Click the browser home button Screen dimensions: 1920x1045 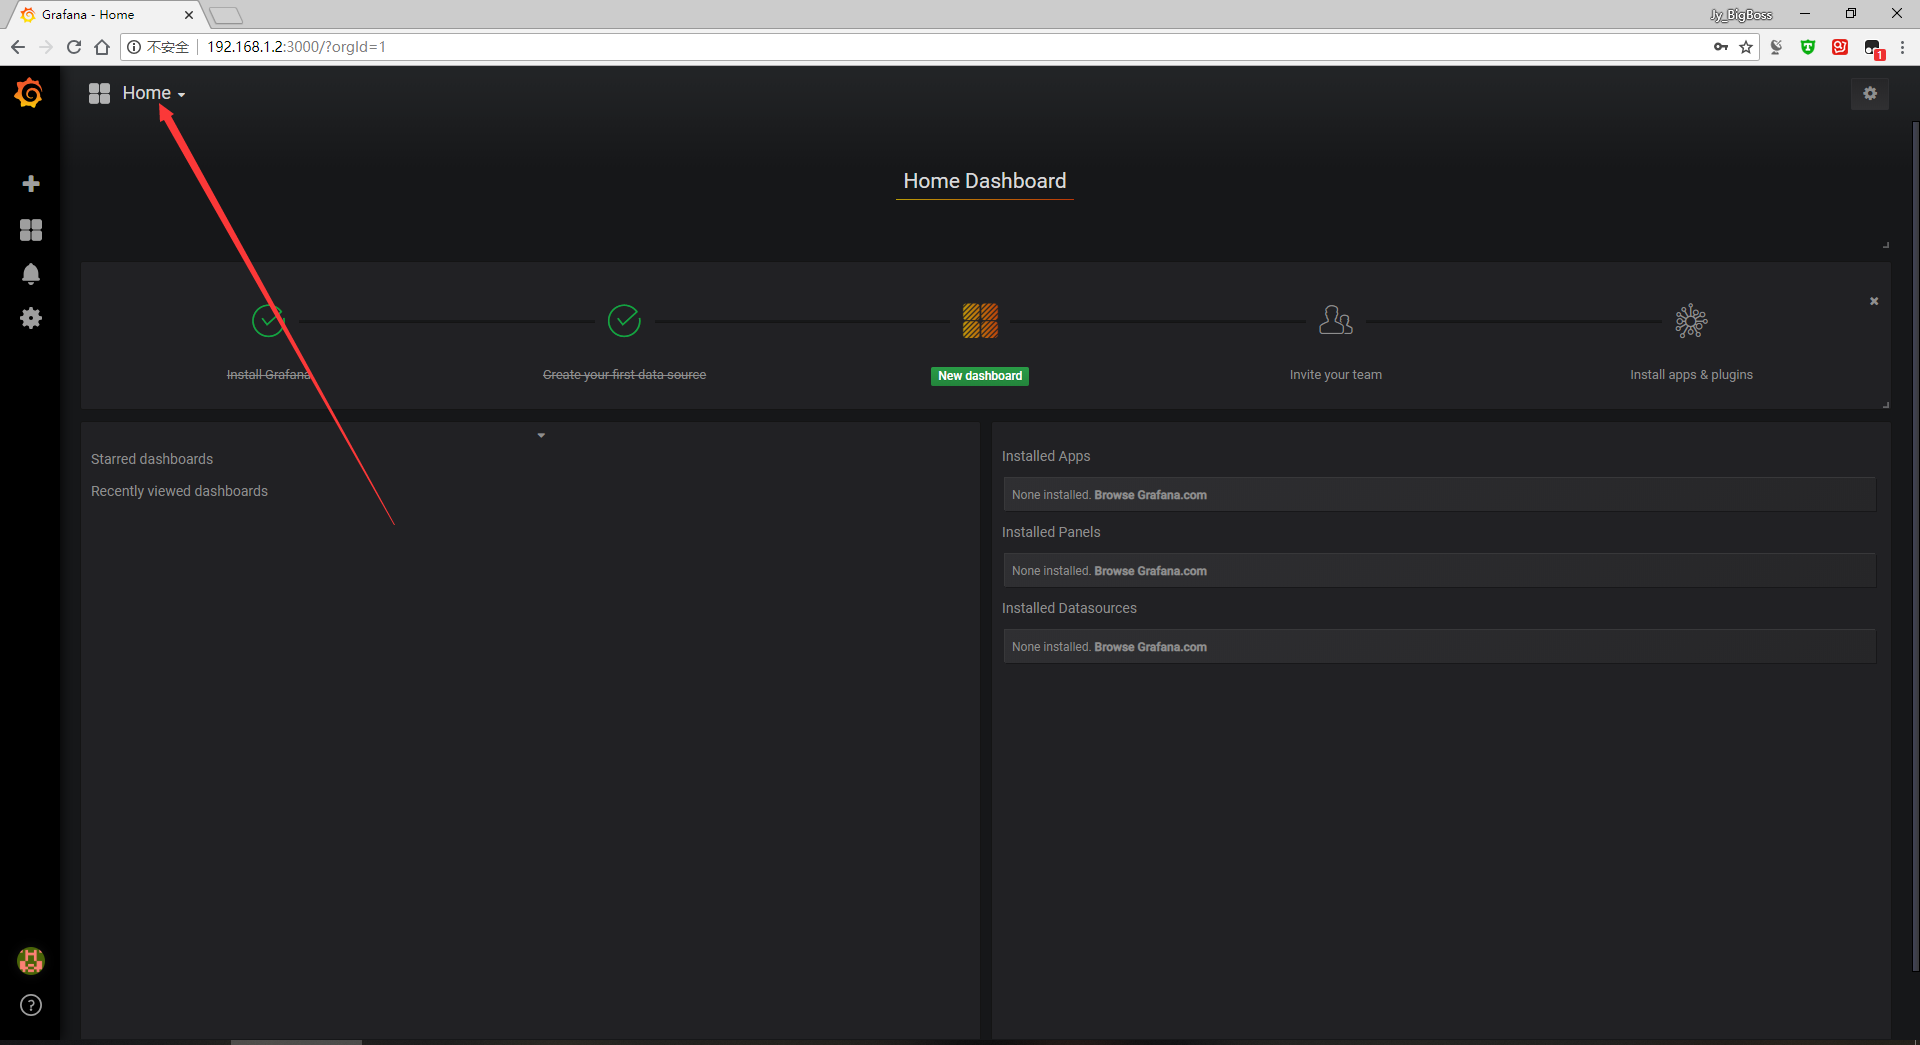(102, 47)
